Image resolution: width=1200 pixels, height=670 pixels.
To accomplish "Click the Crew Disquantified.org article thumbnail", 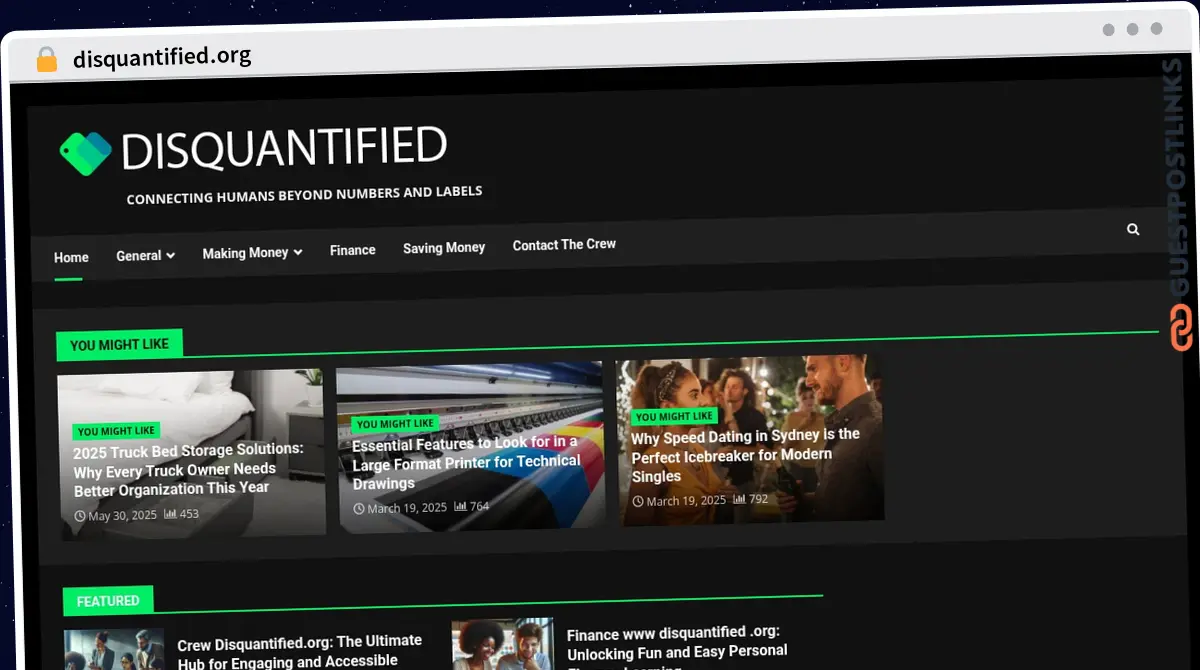I will 114,649.
